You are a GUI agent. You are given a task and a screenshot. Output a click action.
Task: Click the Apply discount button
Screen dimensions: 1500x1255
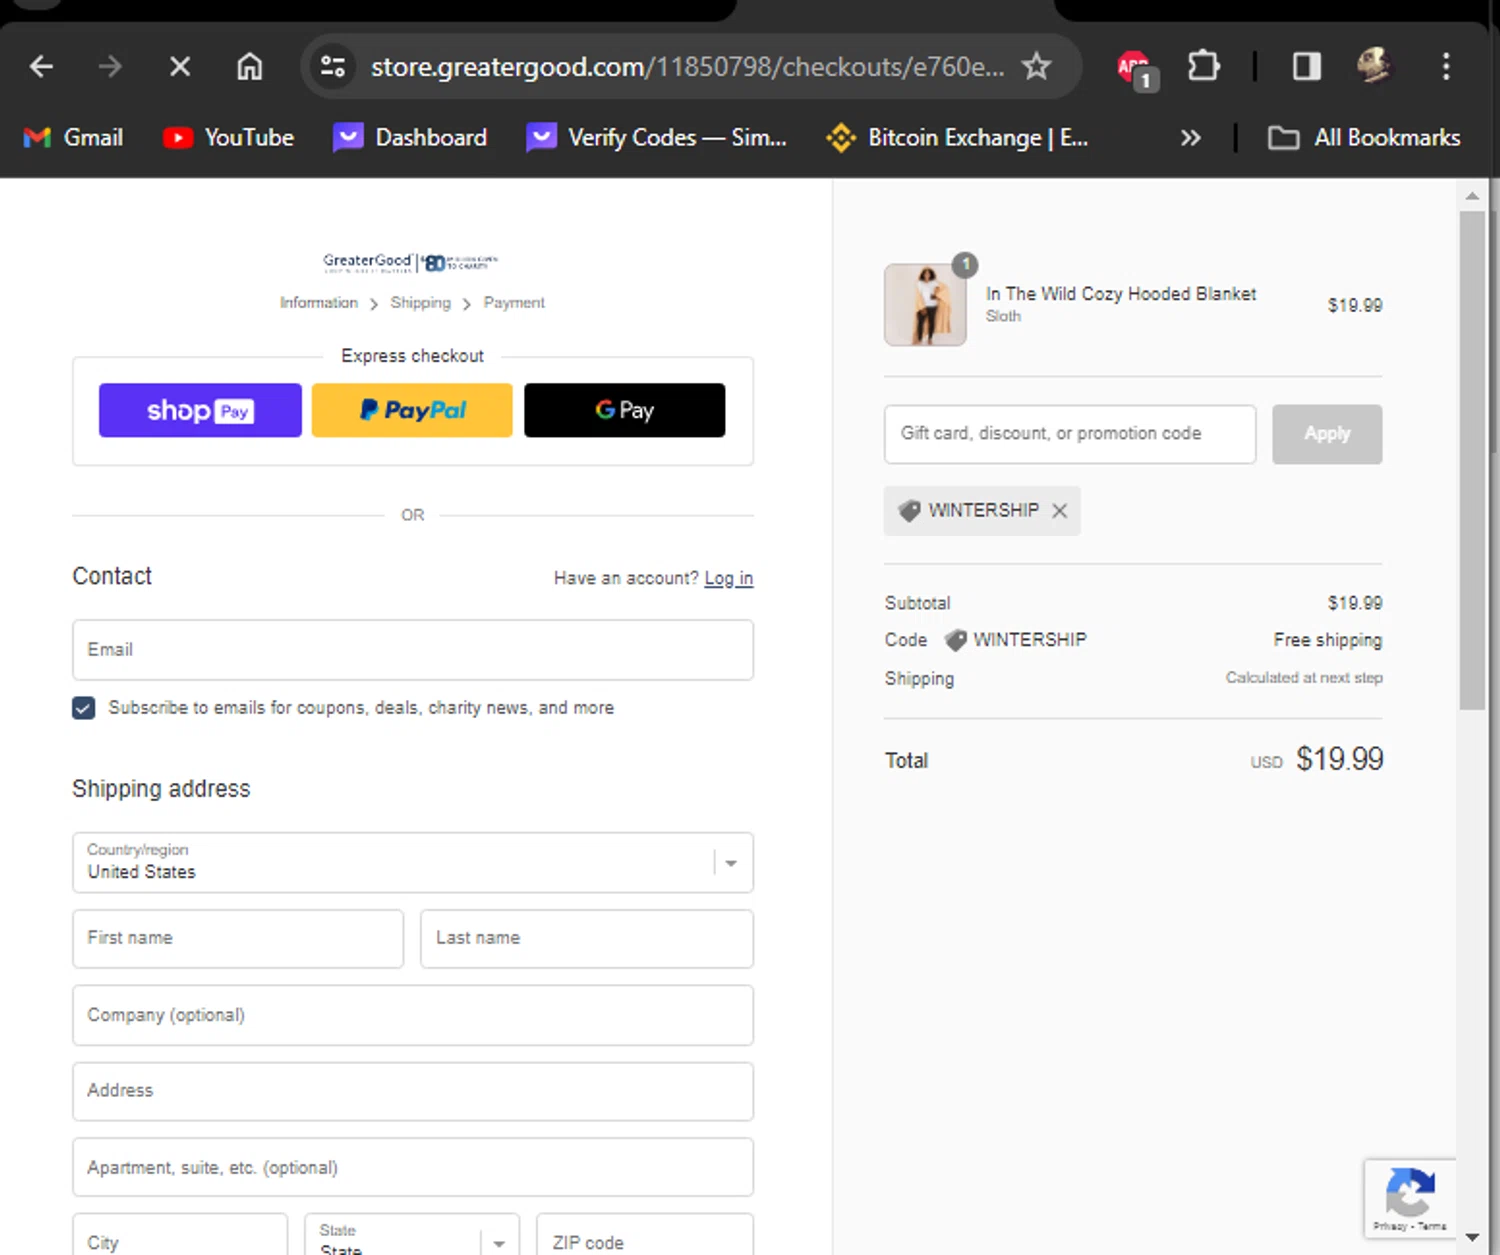pos(1327,434)
